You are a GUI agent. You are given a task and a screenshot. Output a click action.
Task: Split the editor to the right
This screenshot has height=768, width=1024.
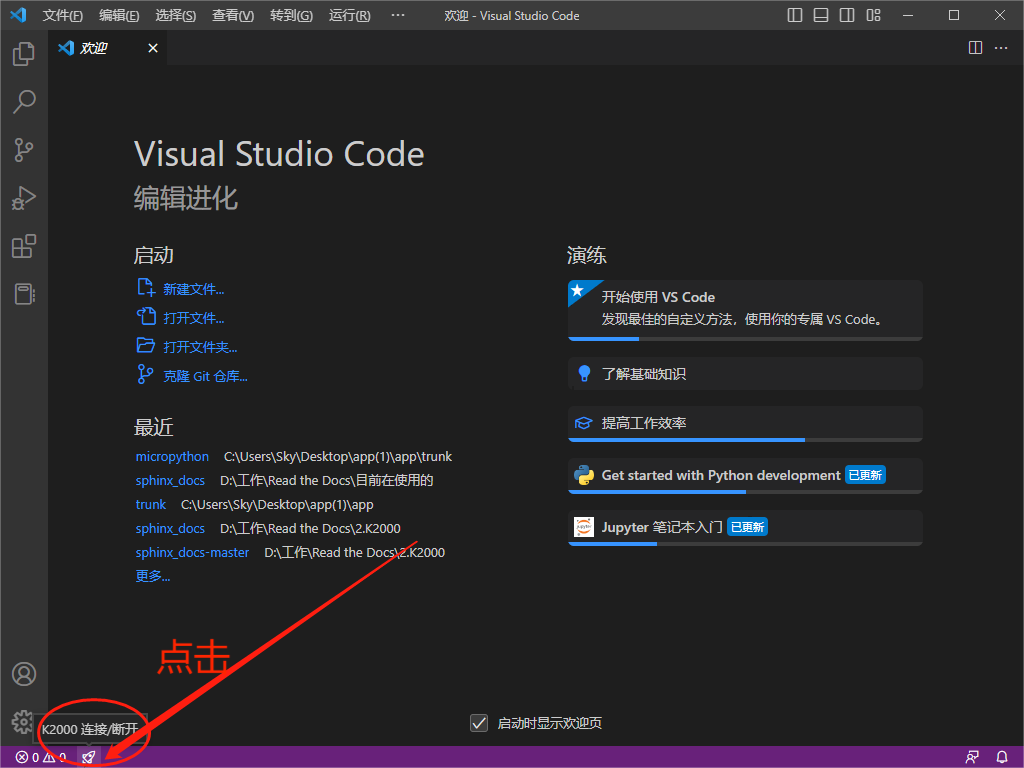pos(975,48)
